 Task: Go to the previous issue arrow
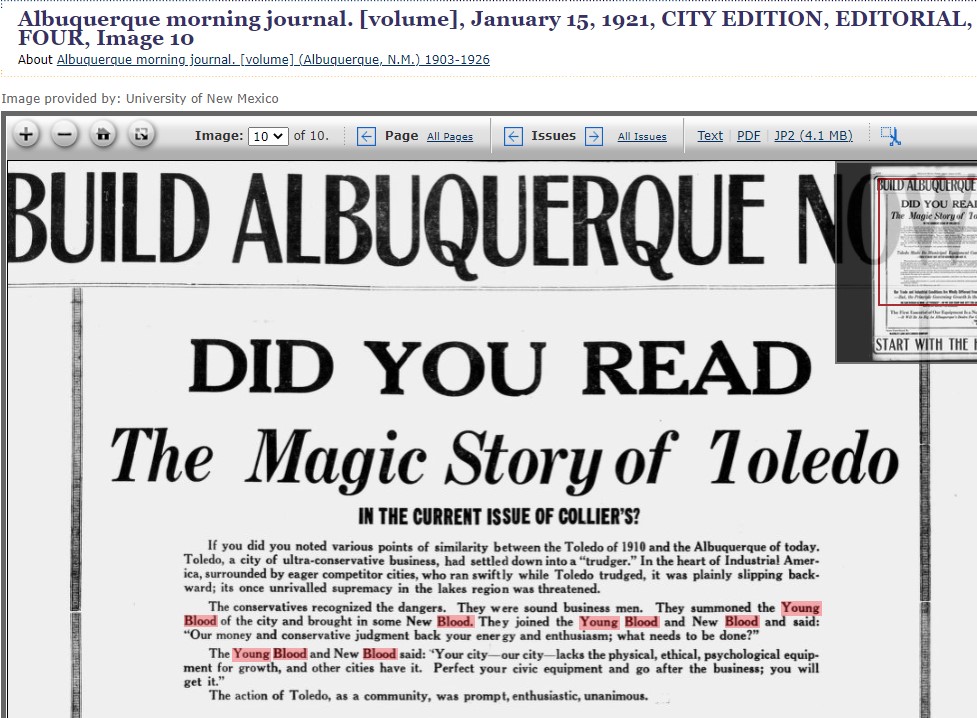coord(513,136)
